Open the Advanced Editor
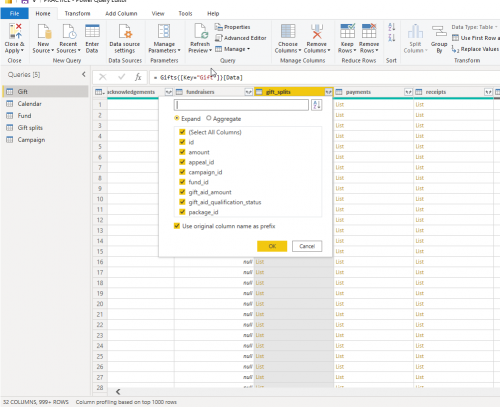Screen dimensions: 500x407 point(240,38)
